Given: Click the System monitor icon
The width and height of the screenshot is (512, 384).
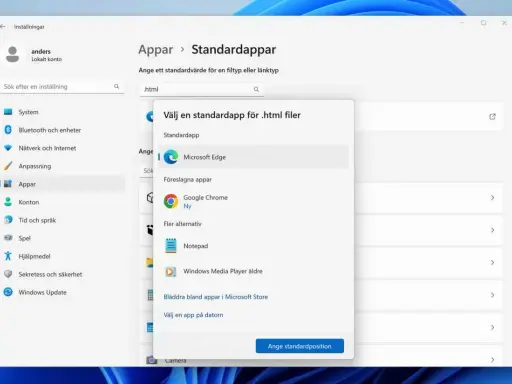Looking at the screenshot, I should click(x=8, y=112).
